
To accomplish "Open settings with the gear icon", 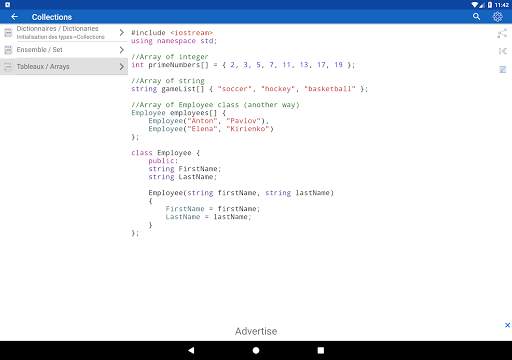I will pos(498,17).
